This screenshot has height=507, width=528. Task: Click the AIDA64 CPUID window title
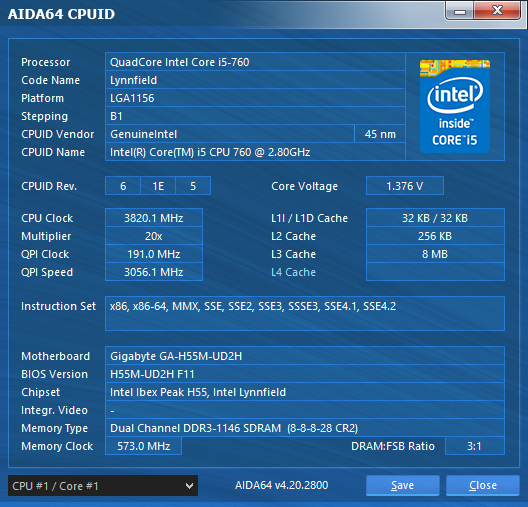point(61,14)
